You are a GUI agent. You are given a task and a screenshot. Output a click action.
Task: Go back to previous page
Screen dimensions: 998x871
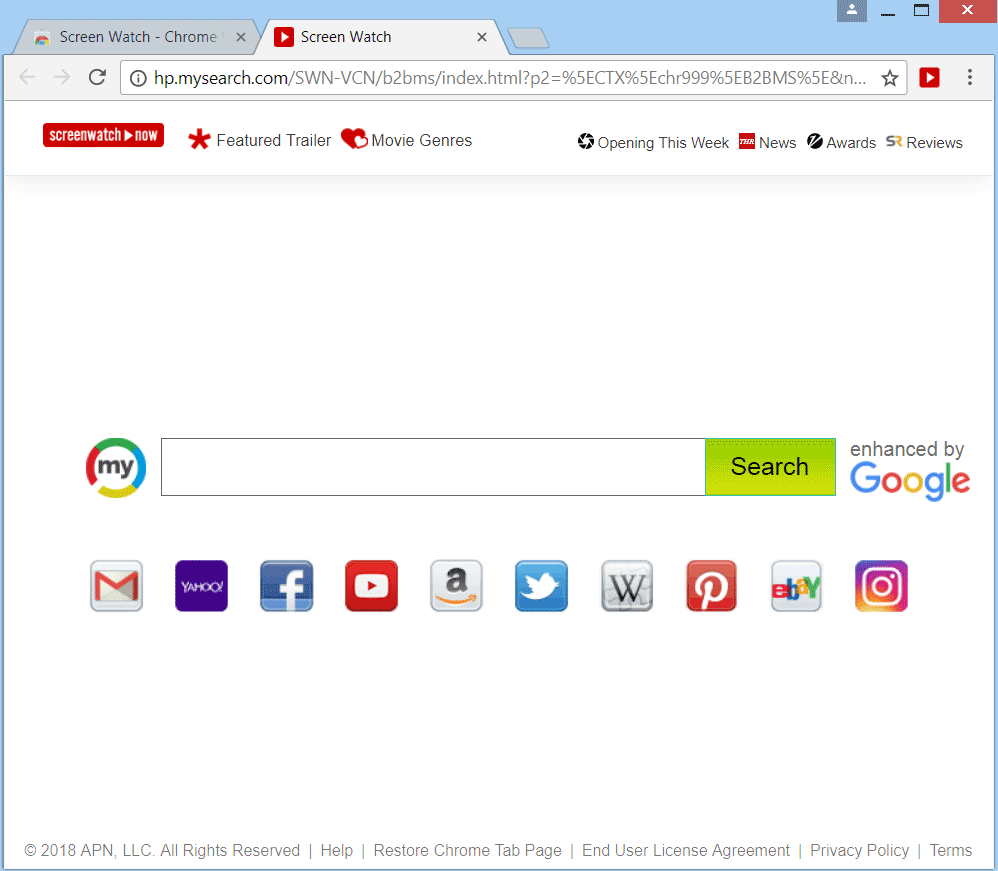coord(27,77)
